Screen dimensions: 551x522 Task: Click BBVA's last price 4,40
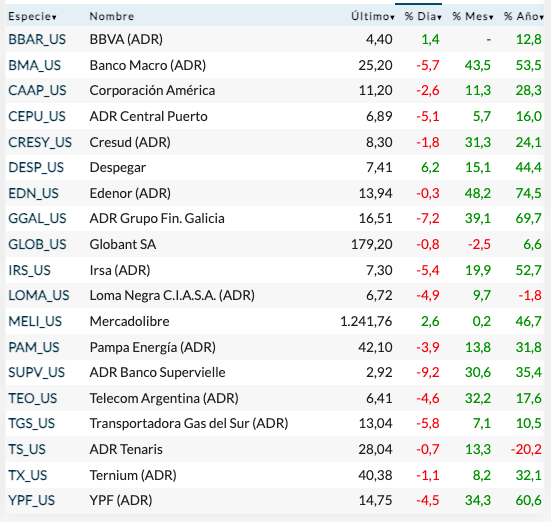coord(379,39)
